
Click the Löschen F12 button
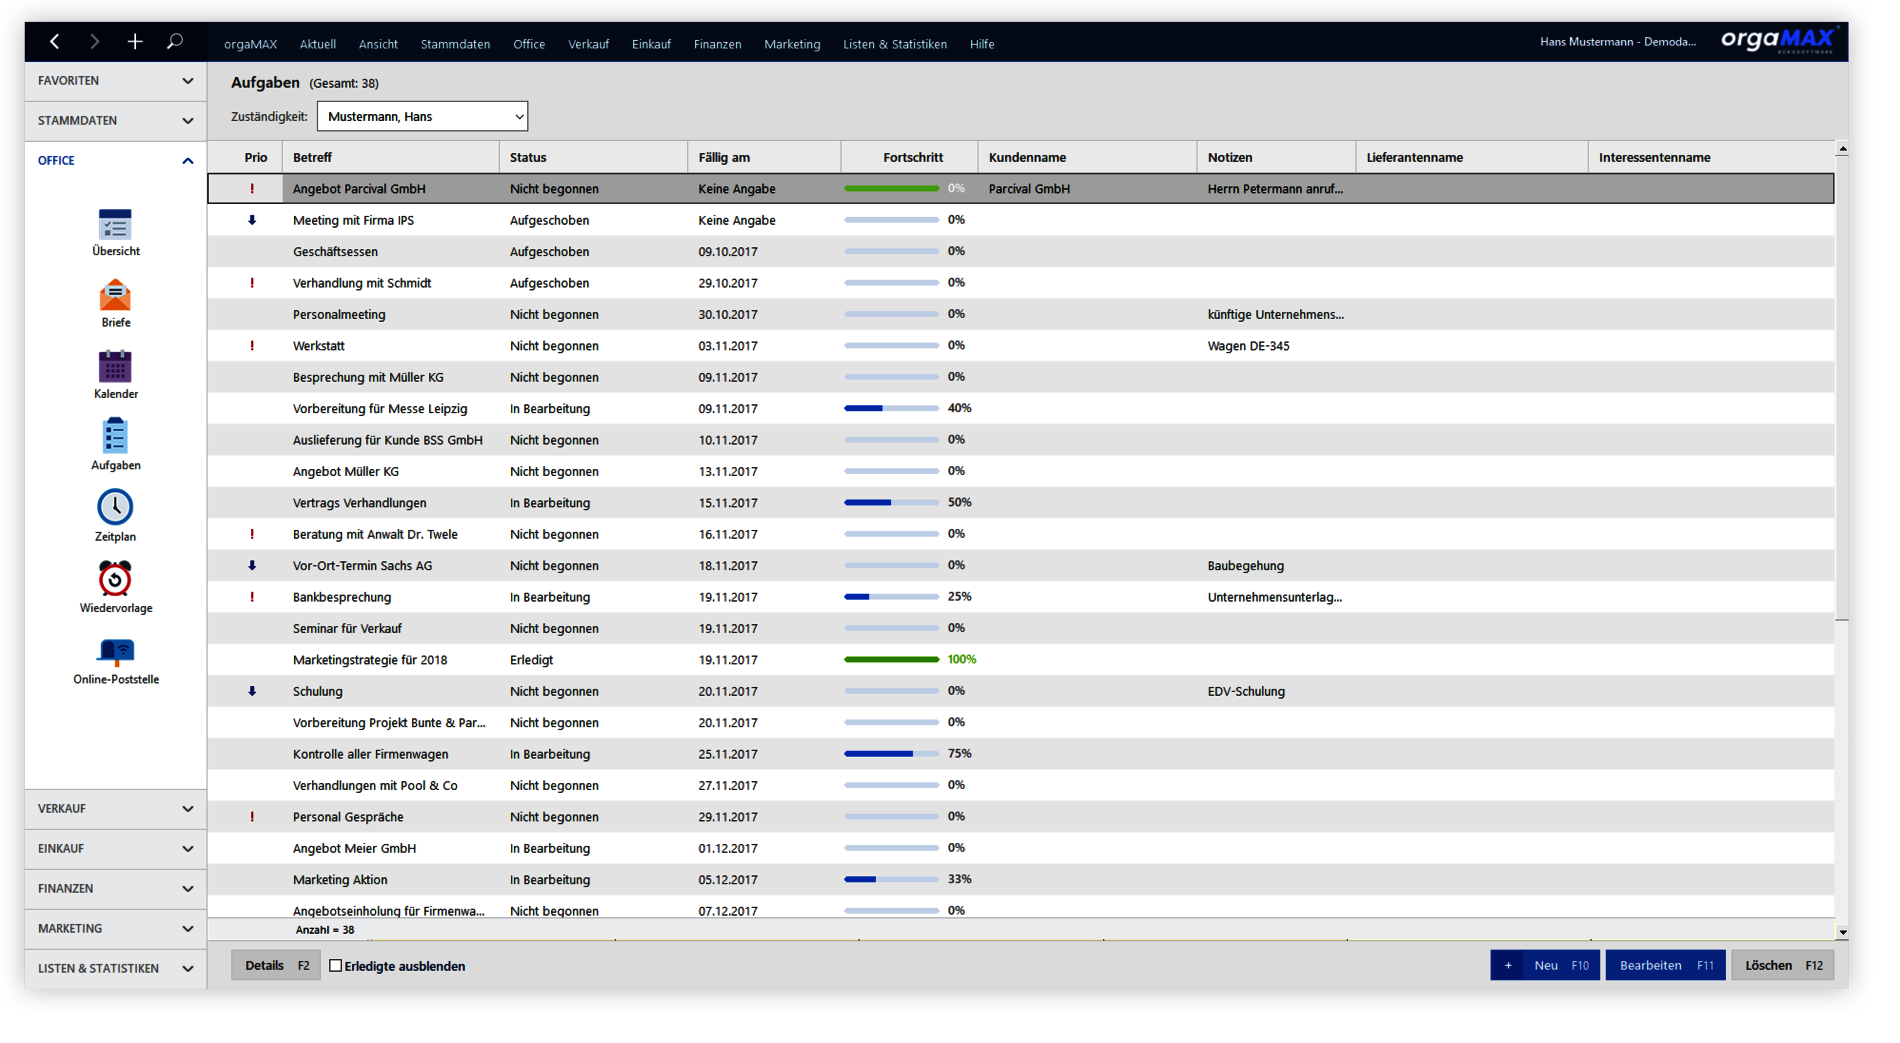point(1784,966)
